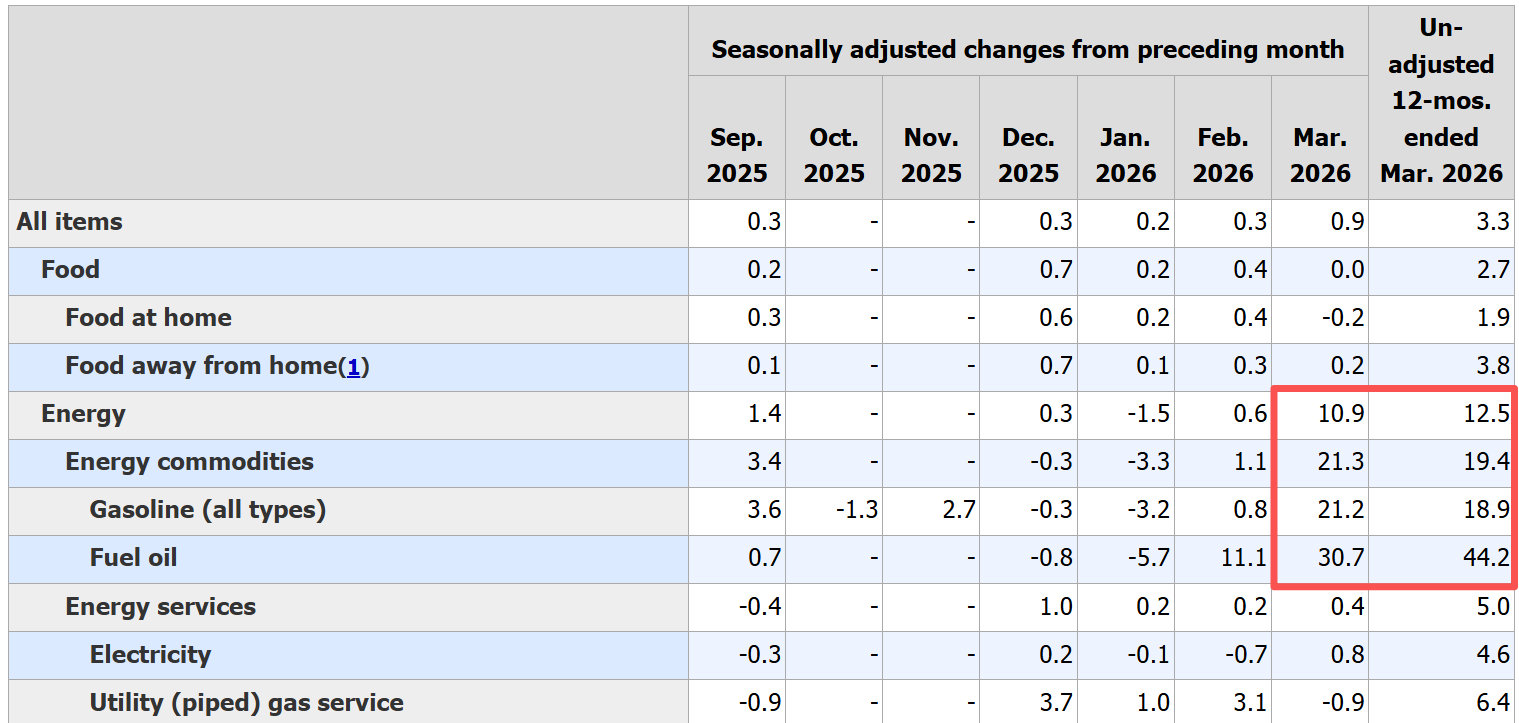Screen dimensions: 1519x723
Task: Click the 30.7 Fuel oil March value
Action: click(1341, 558)
